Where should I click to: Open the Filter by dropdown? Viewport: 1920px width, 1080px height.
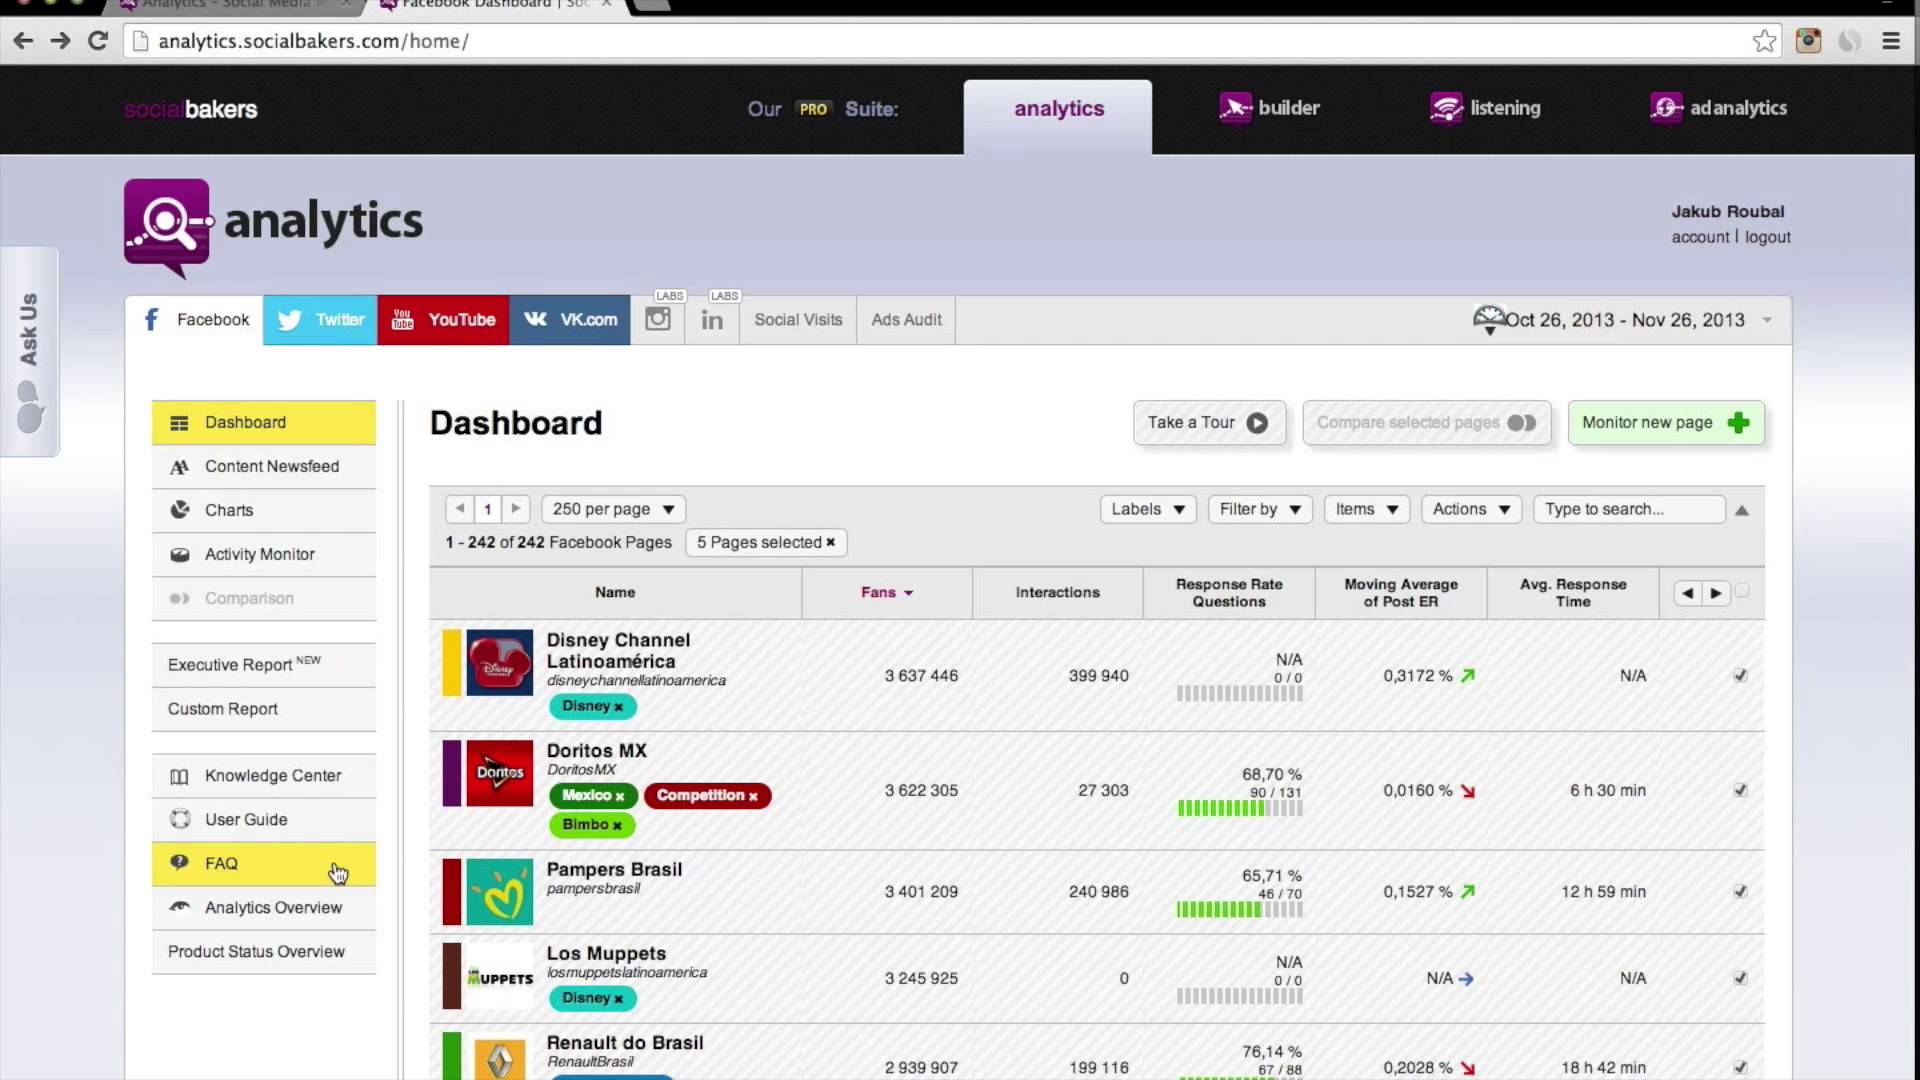(x=1260, y=509)
